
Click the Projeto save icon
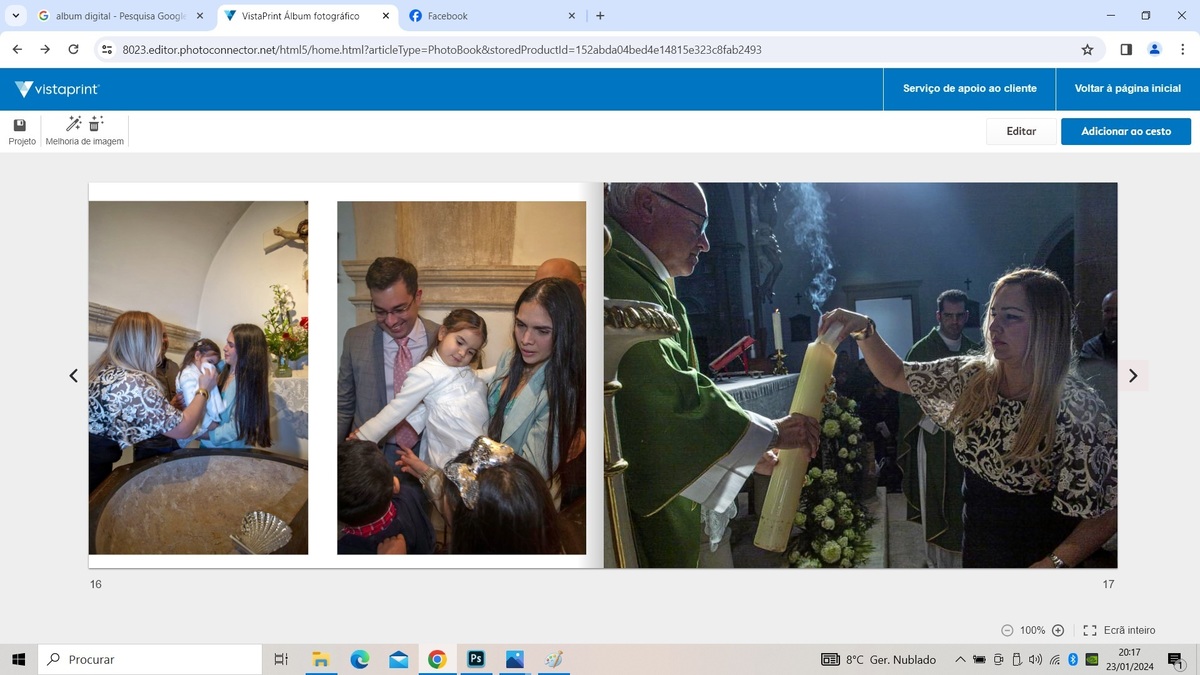pos(20,126)
